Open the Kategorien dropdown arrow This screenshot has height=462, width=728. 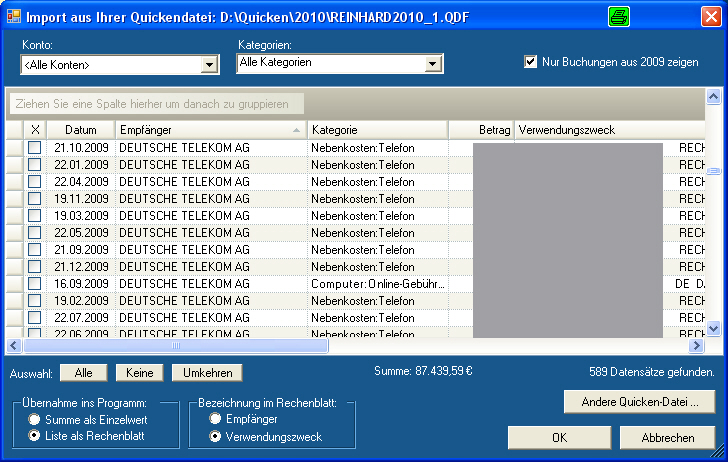pyautogui.click(x=433, y=64)
